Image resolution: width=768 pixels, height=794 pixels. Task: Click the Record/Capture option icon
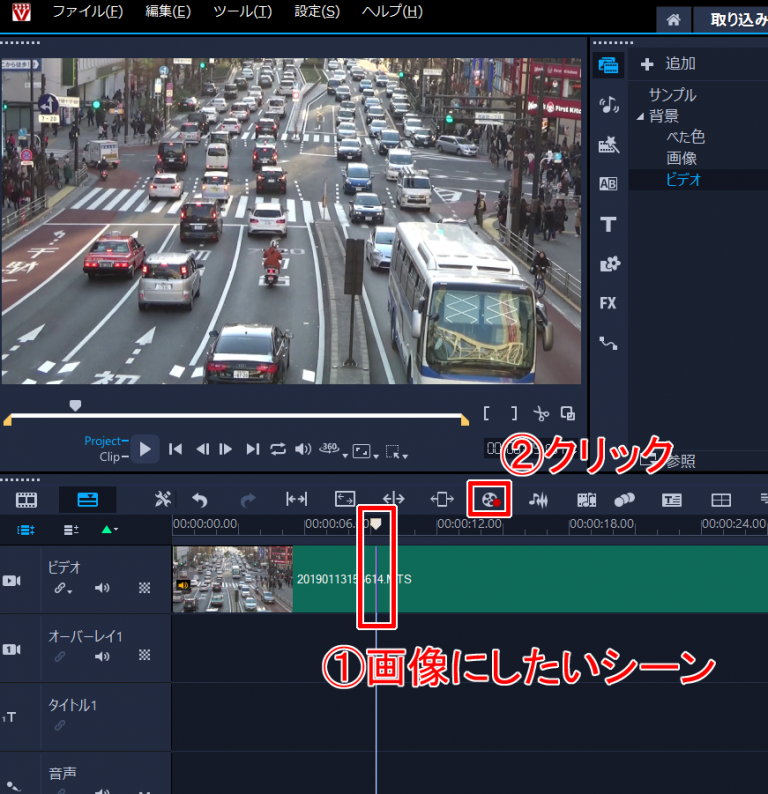coord(490,500)
